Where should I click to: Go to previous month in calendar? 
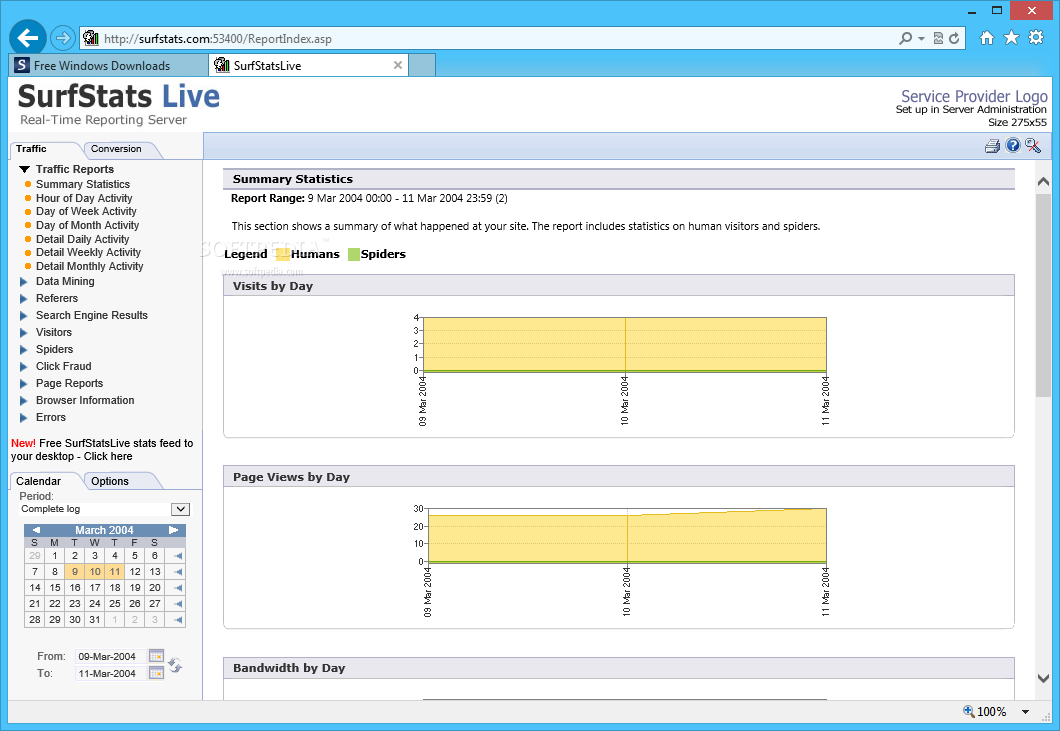36,530
